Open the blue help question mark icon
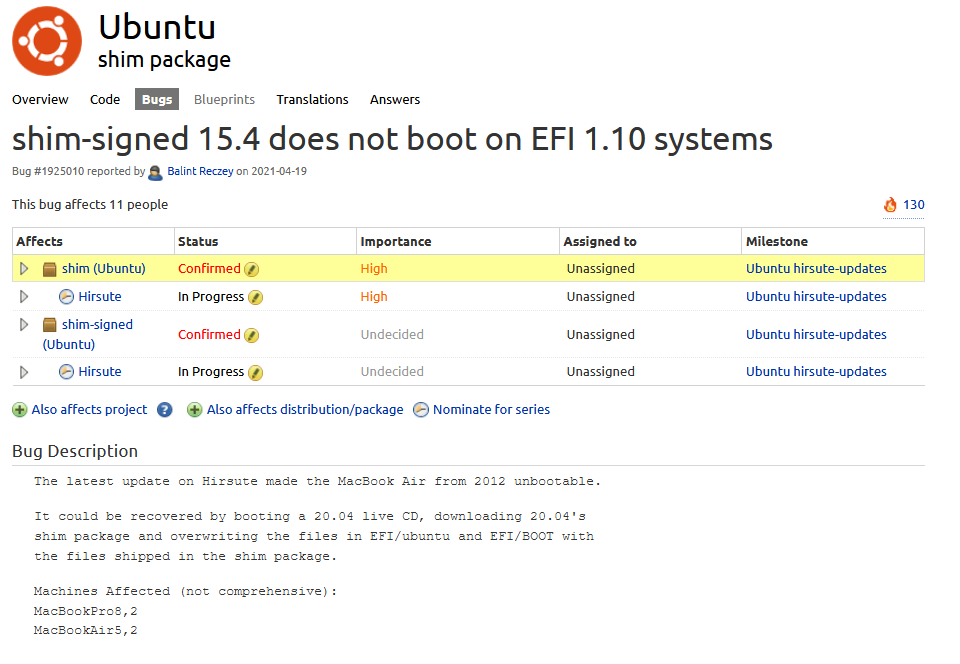This screenshot has width=960, height=664. pos(165,410)
